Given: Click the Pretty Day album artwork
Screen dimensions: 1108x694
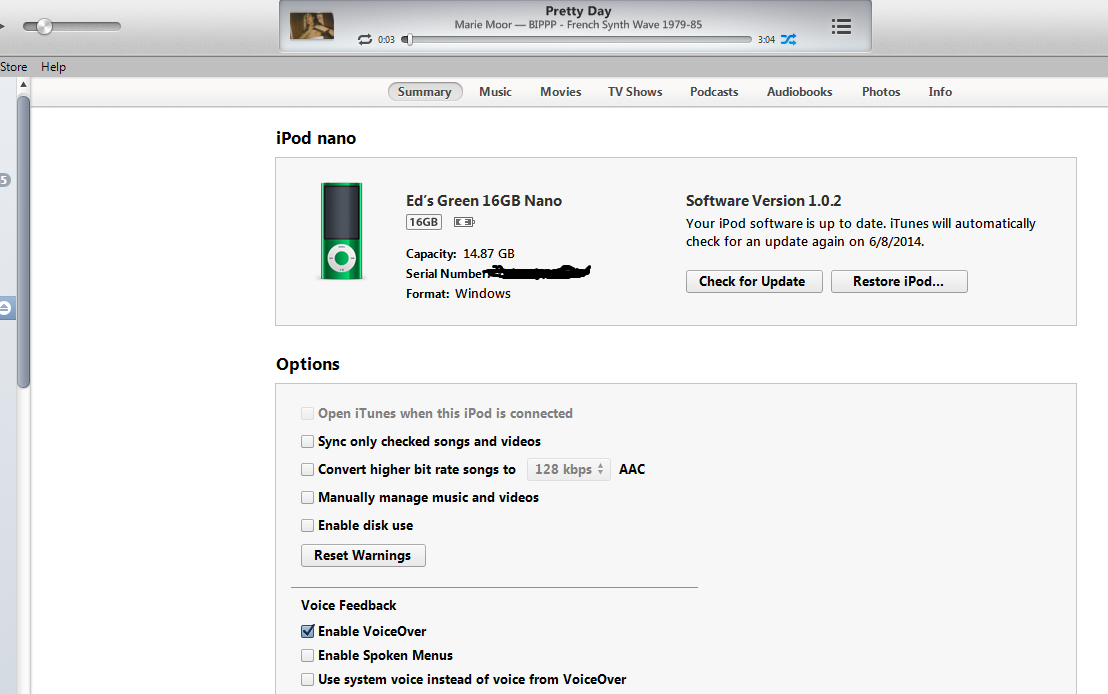Looking at the screenshot, I should pyautogui.click(x=312, y=26).
